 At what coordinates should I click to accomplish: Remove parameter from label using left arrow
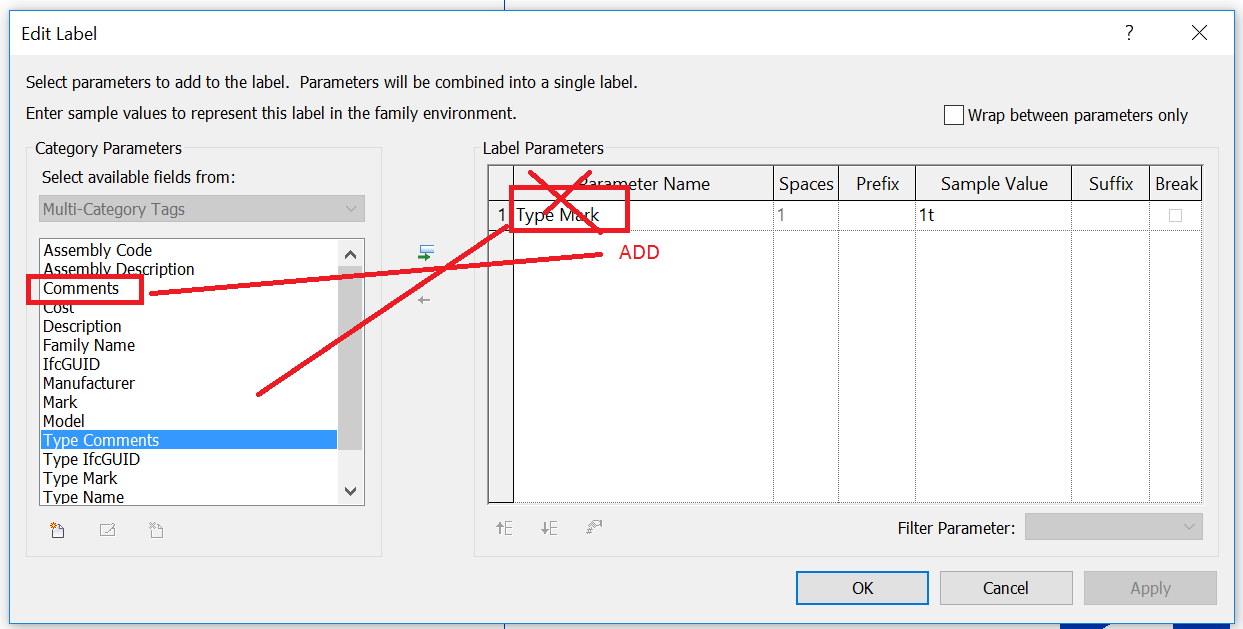pyautogui.click(x=424, y=298)
